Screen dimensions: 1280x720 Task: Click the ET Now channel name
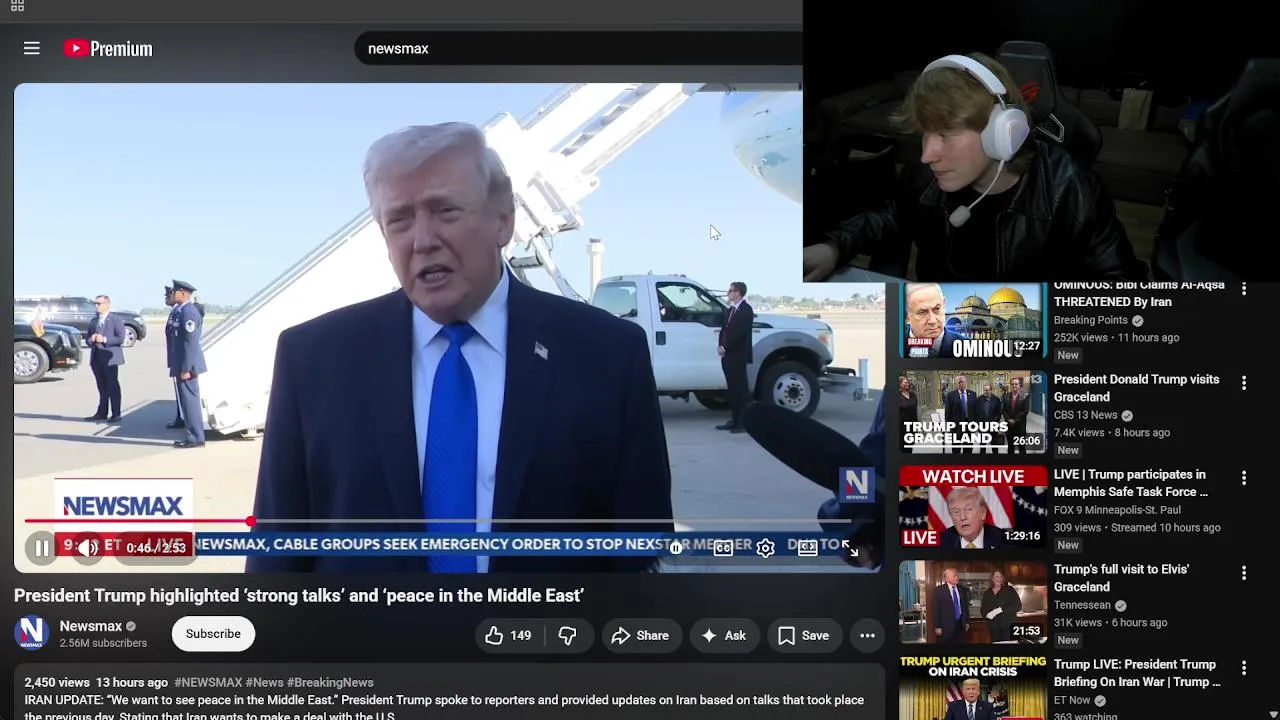click(x=1072, y=700)
